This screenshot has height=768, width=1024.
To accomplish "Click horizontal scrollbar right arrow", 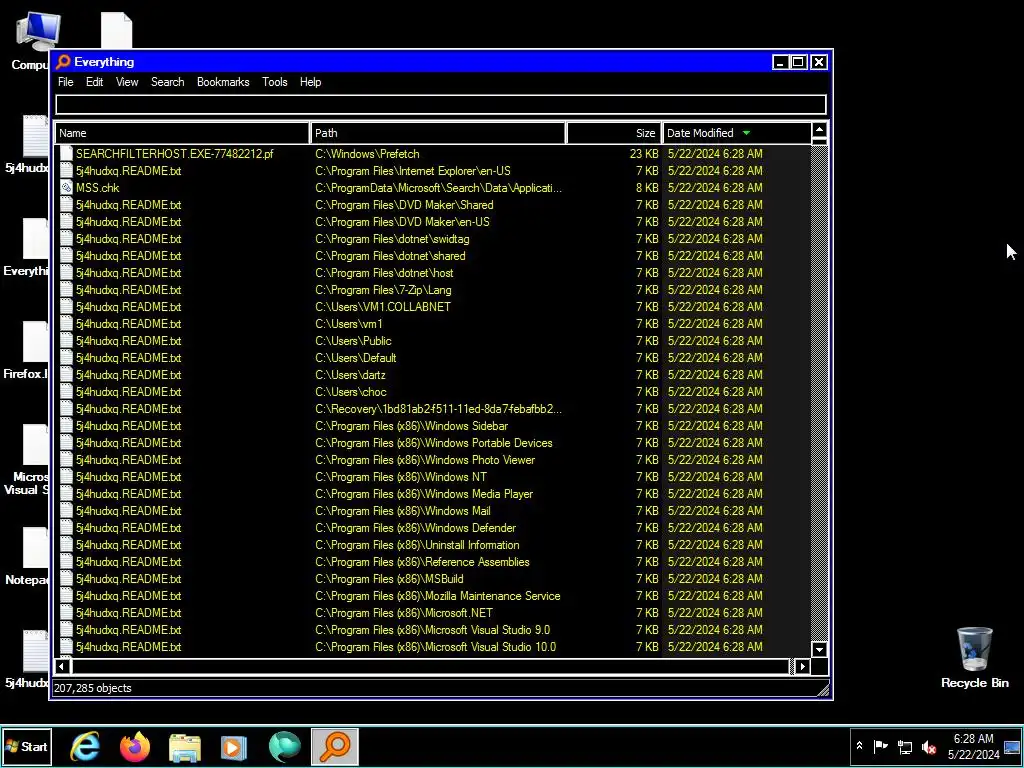I will pos(803,666).
